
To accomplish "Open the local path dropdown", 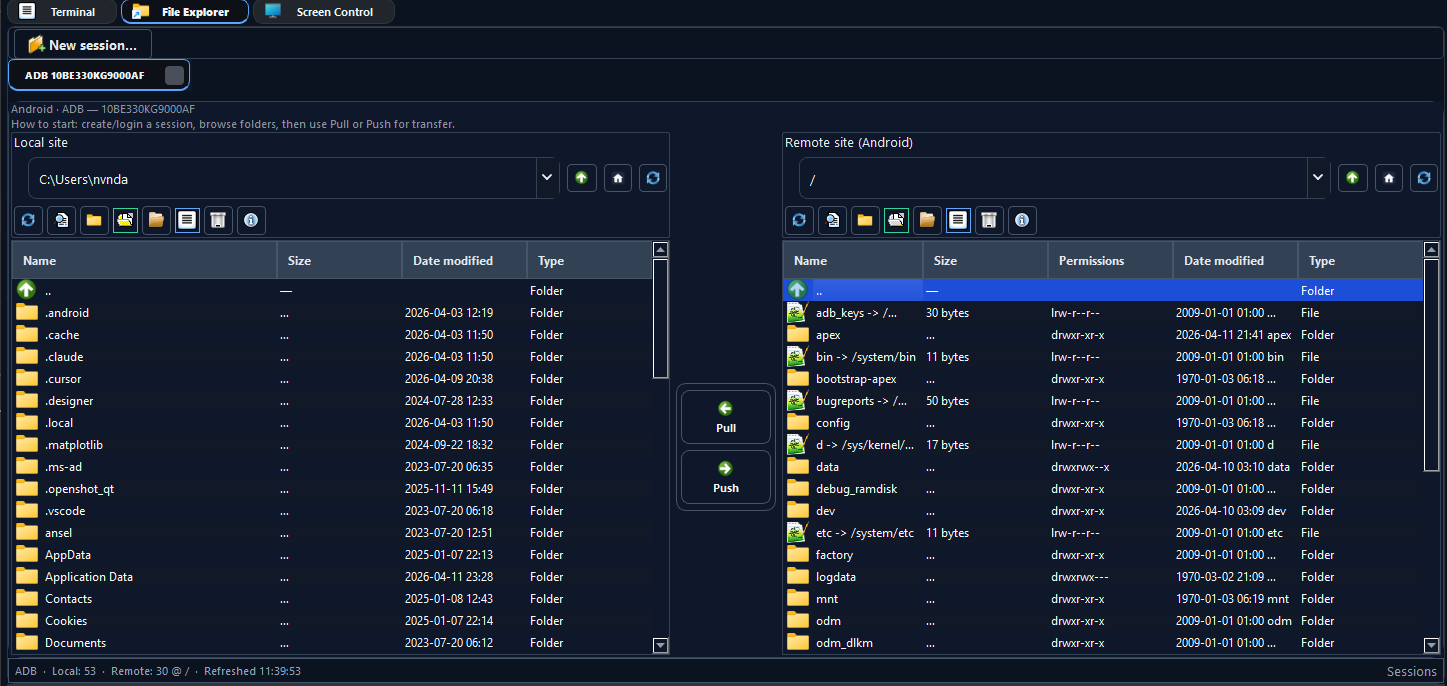I will tap(546, 177).
